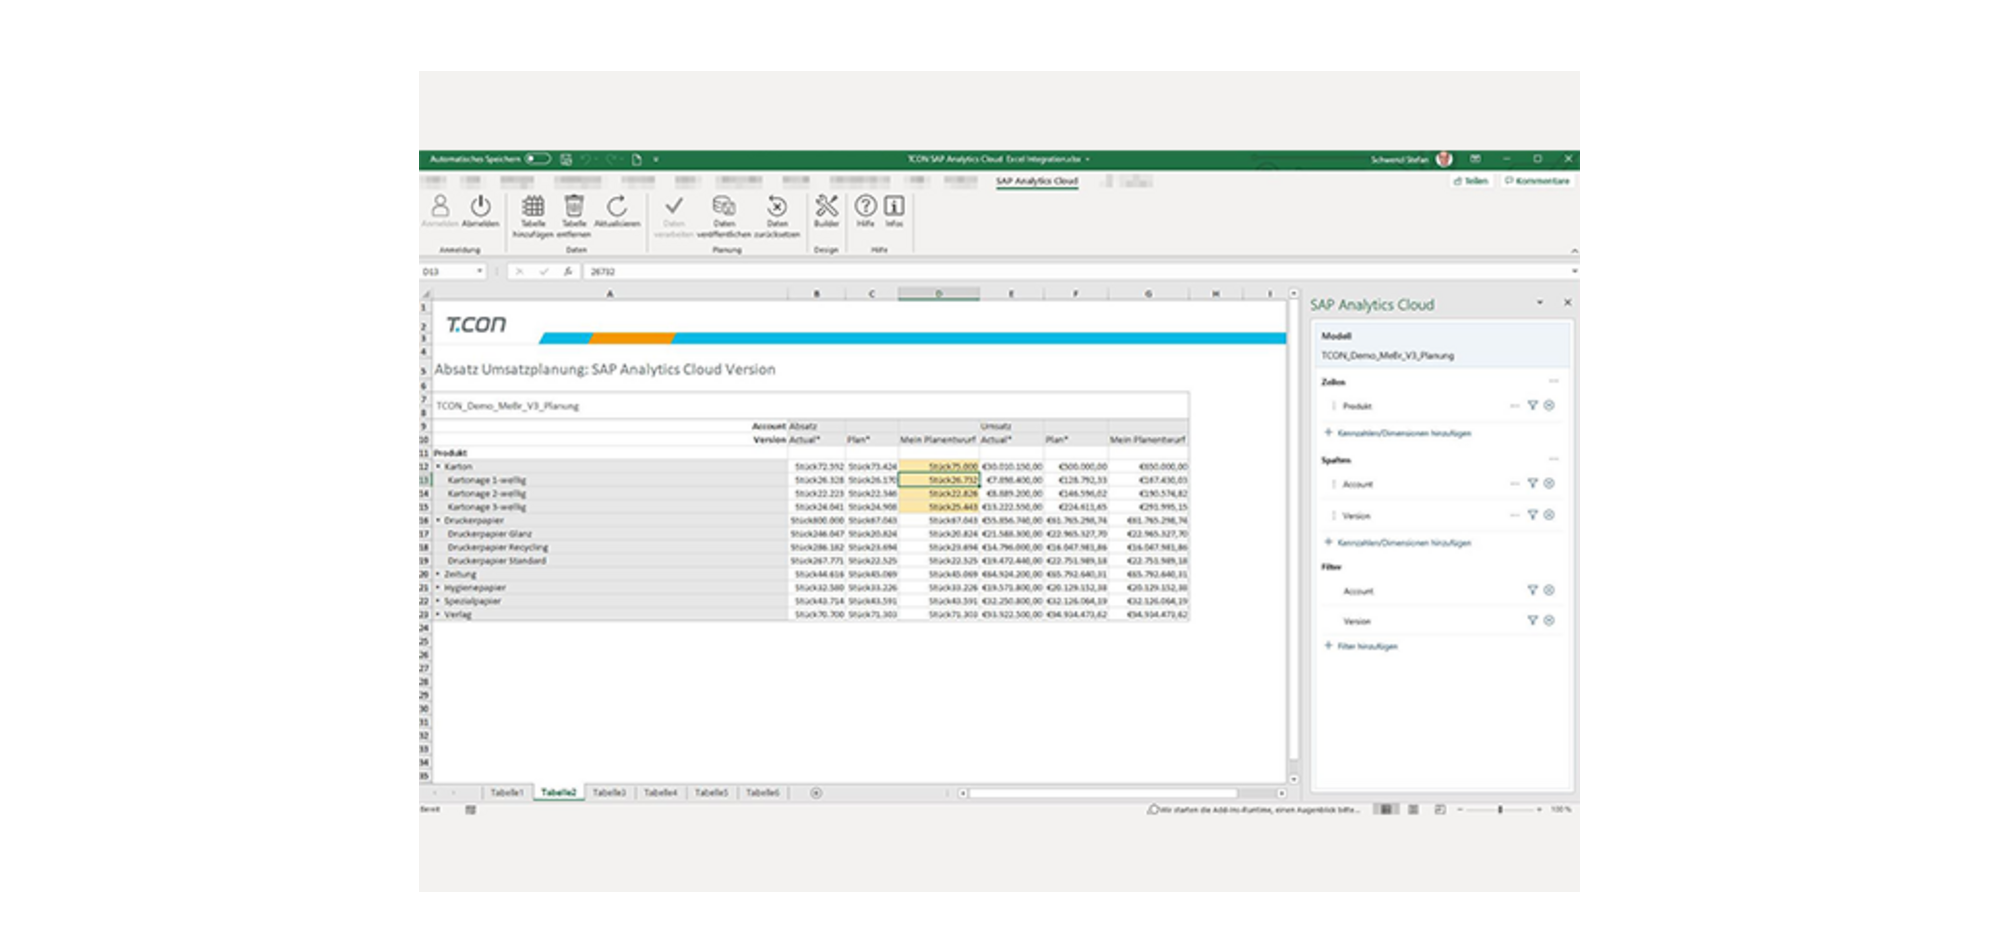The height and width of the screenshot is (940, 2000).
Task: Open more options for Zeilen section
Action: (1553, 382)
